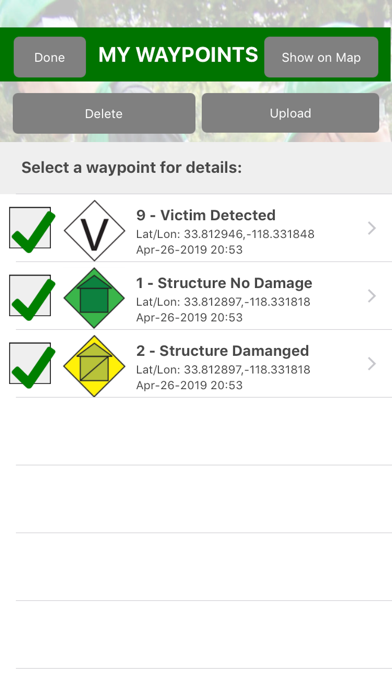Screen dimensions: 392x696
Task: Open details via Victim Detected chevron
Action: [x=372, y=228]
